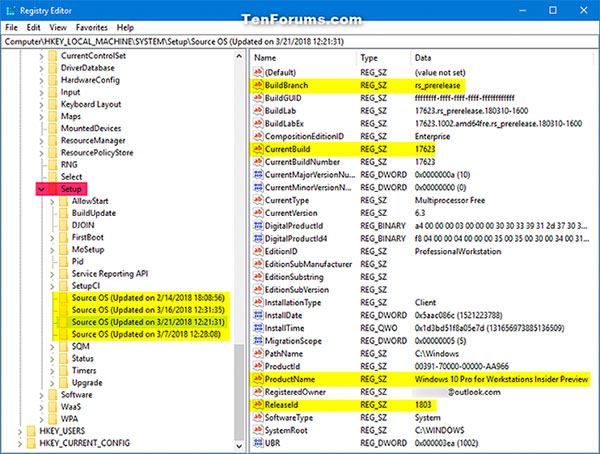
Task: Expand the FirstBoot key
Action: click(52, 238)
